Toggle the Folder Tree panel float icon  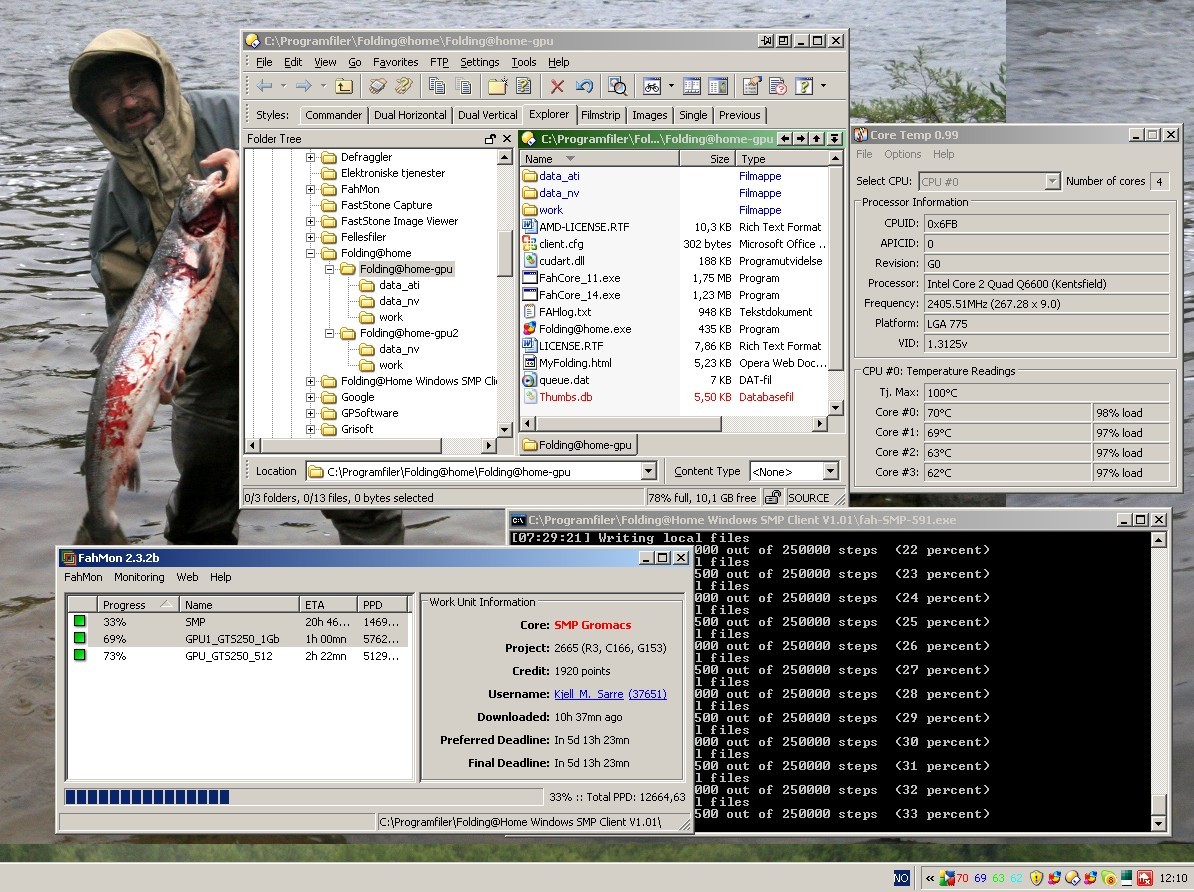tap(490, 139)
